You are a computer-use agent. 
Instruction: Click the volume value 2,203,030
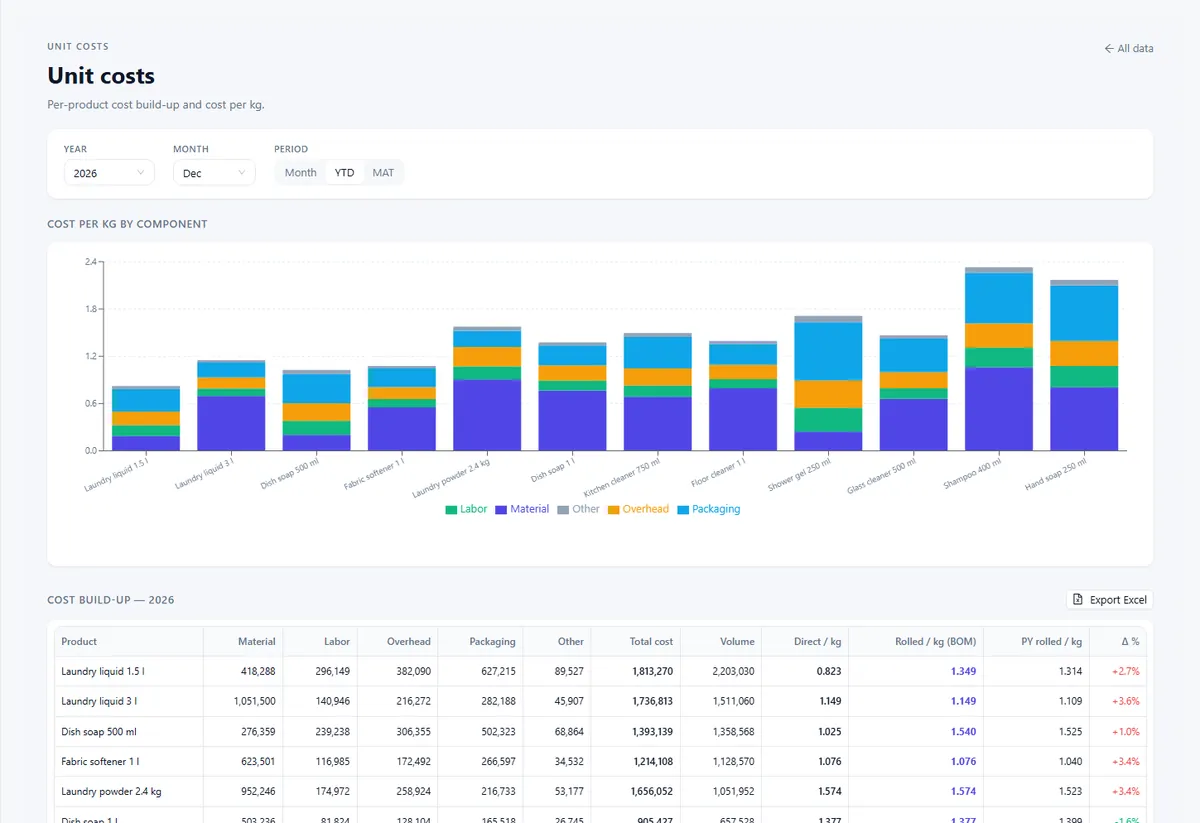coord(733,671)
